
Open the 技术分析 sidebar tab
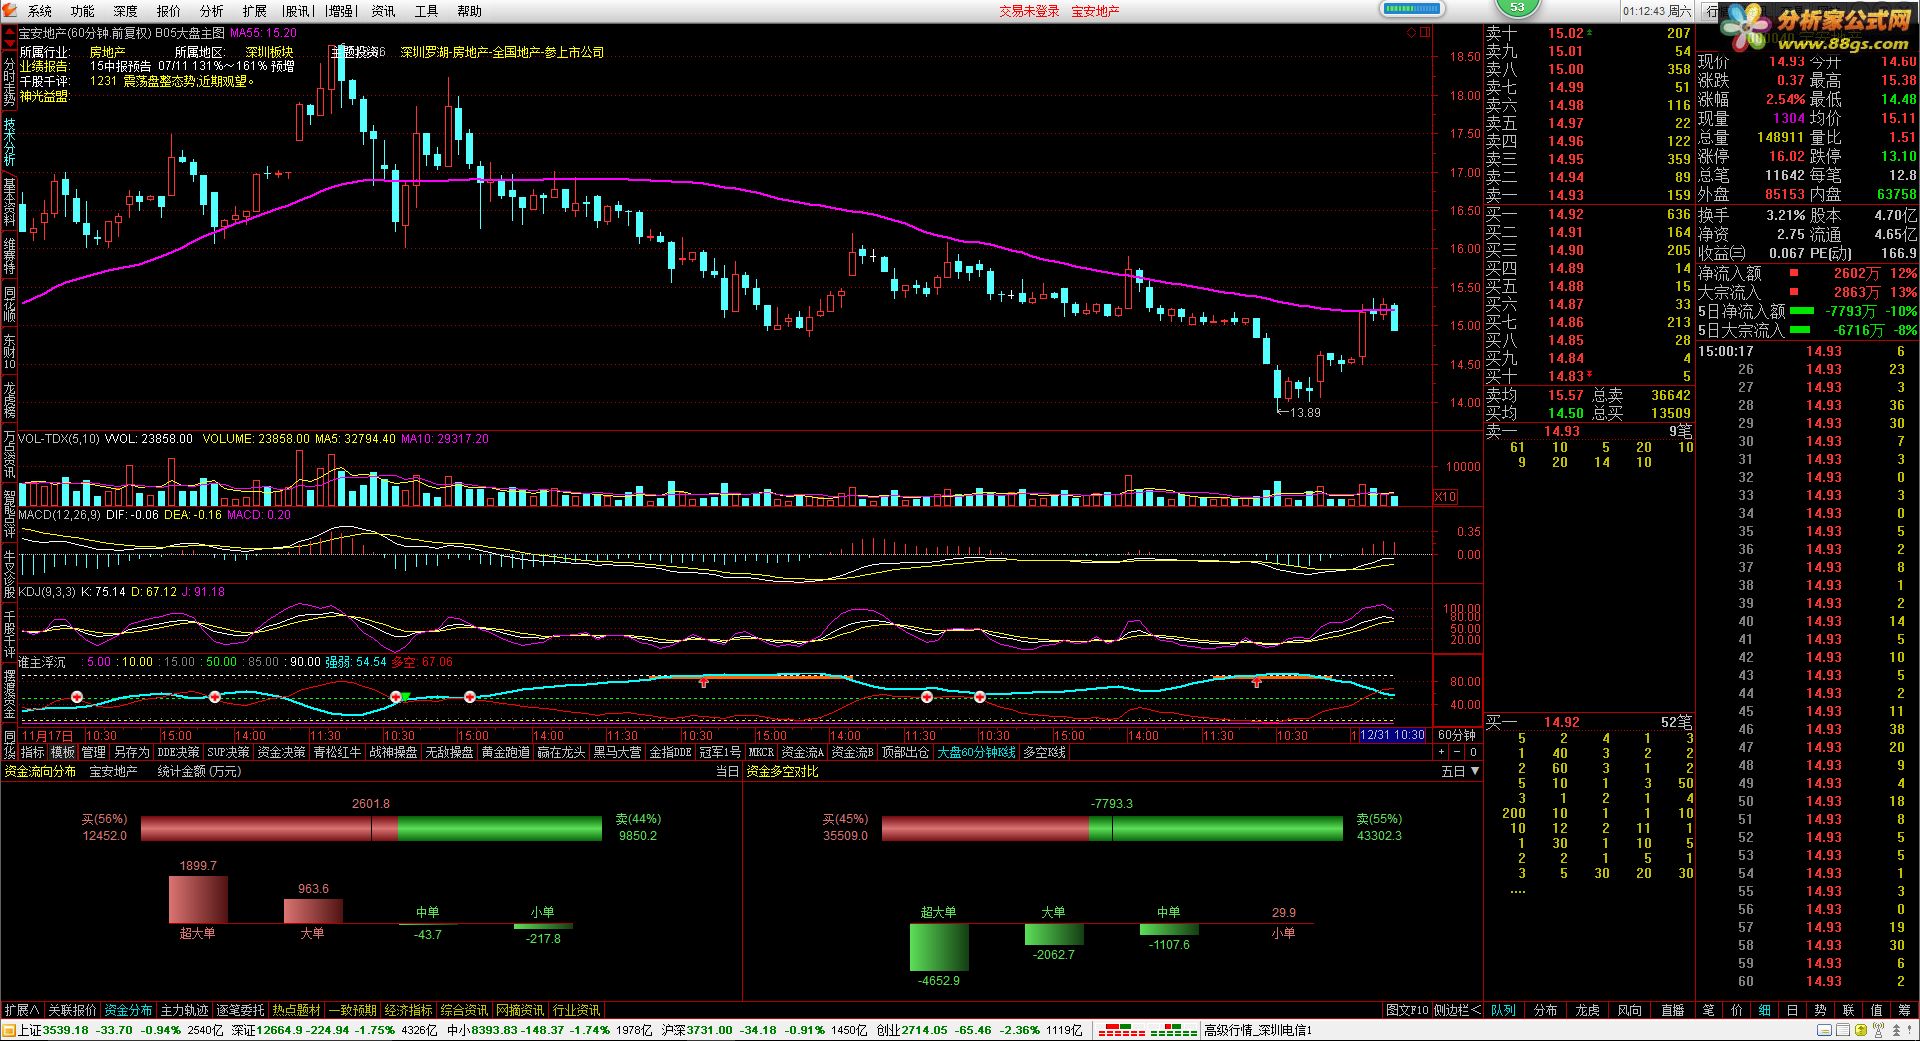coord(9,142)
